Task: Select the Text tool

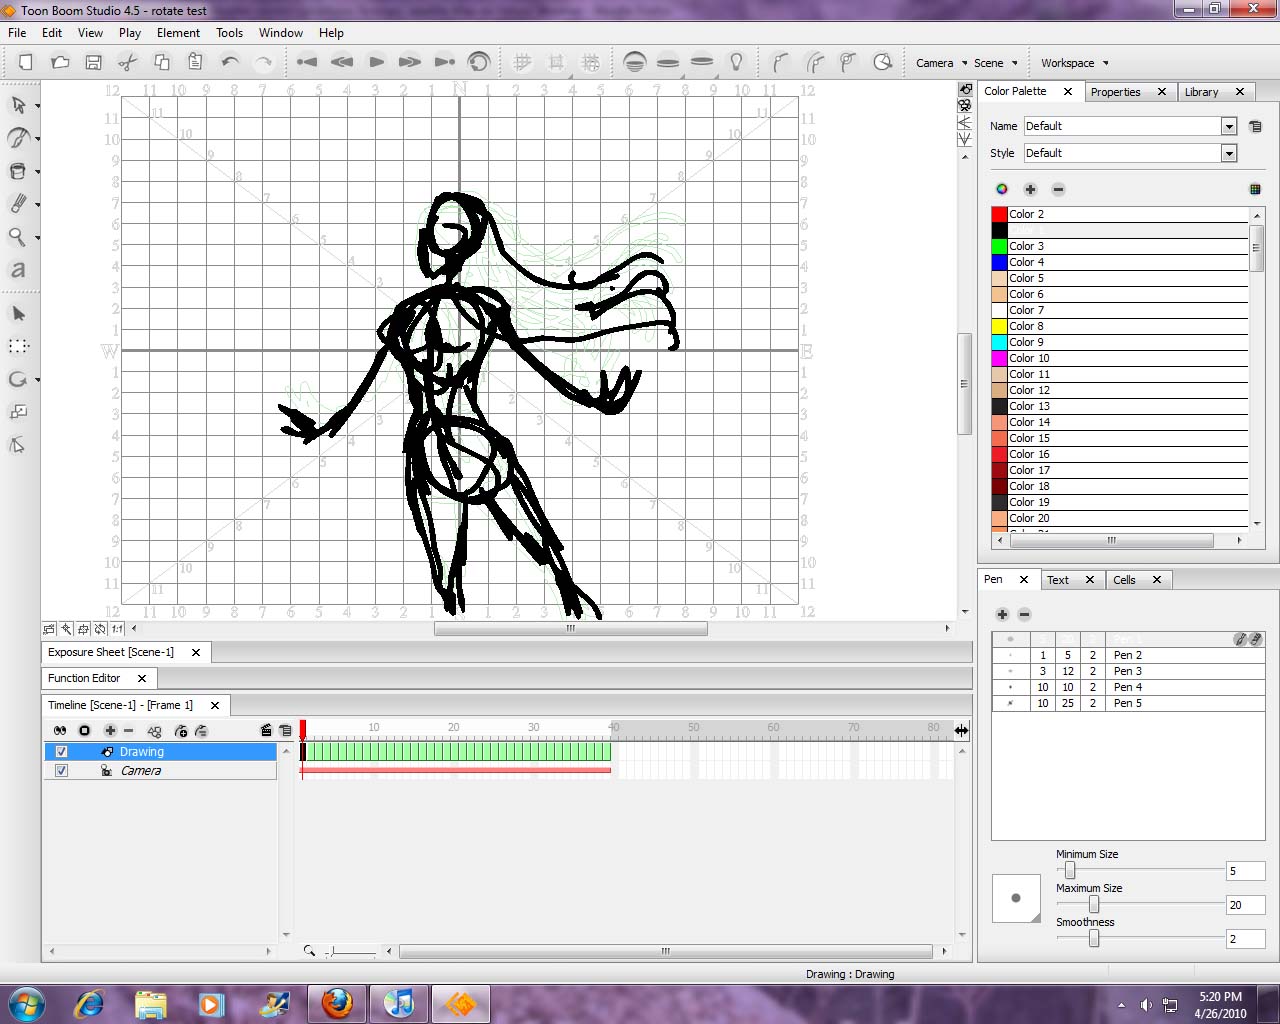Action: click(x=18, y=270)
